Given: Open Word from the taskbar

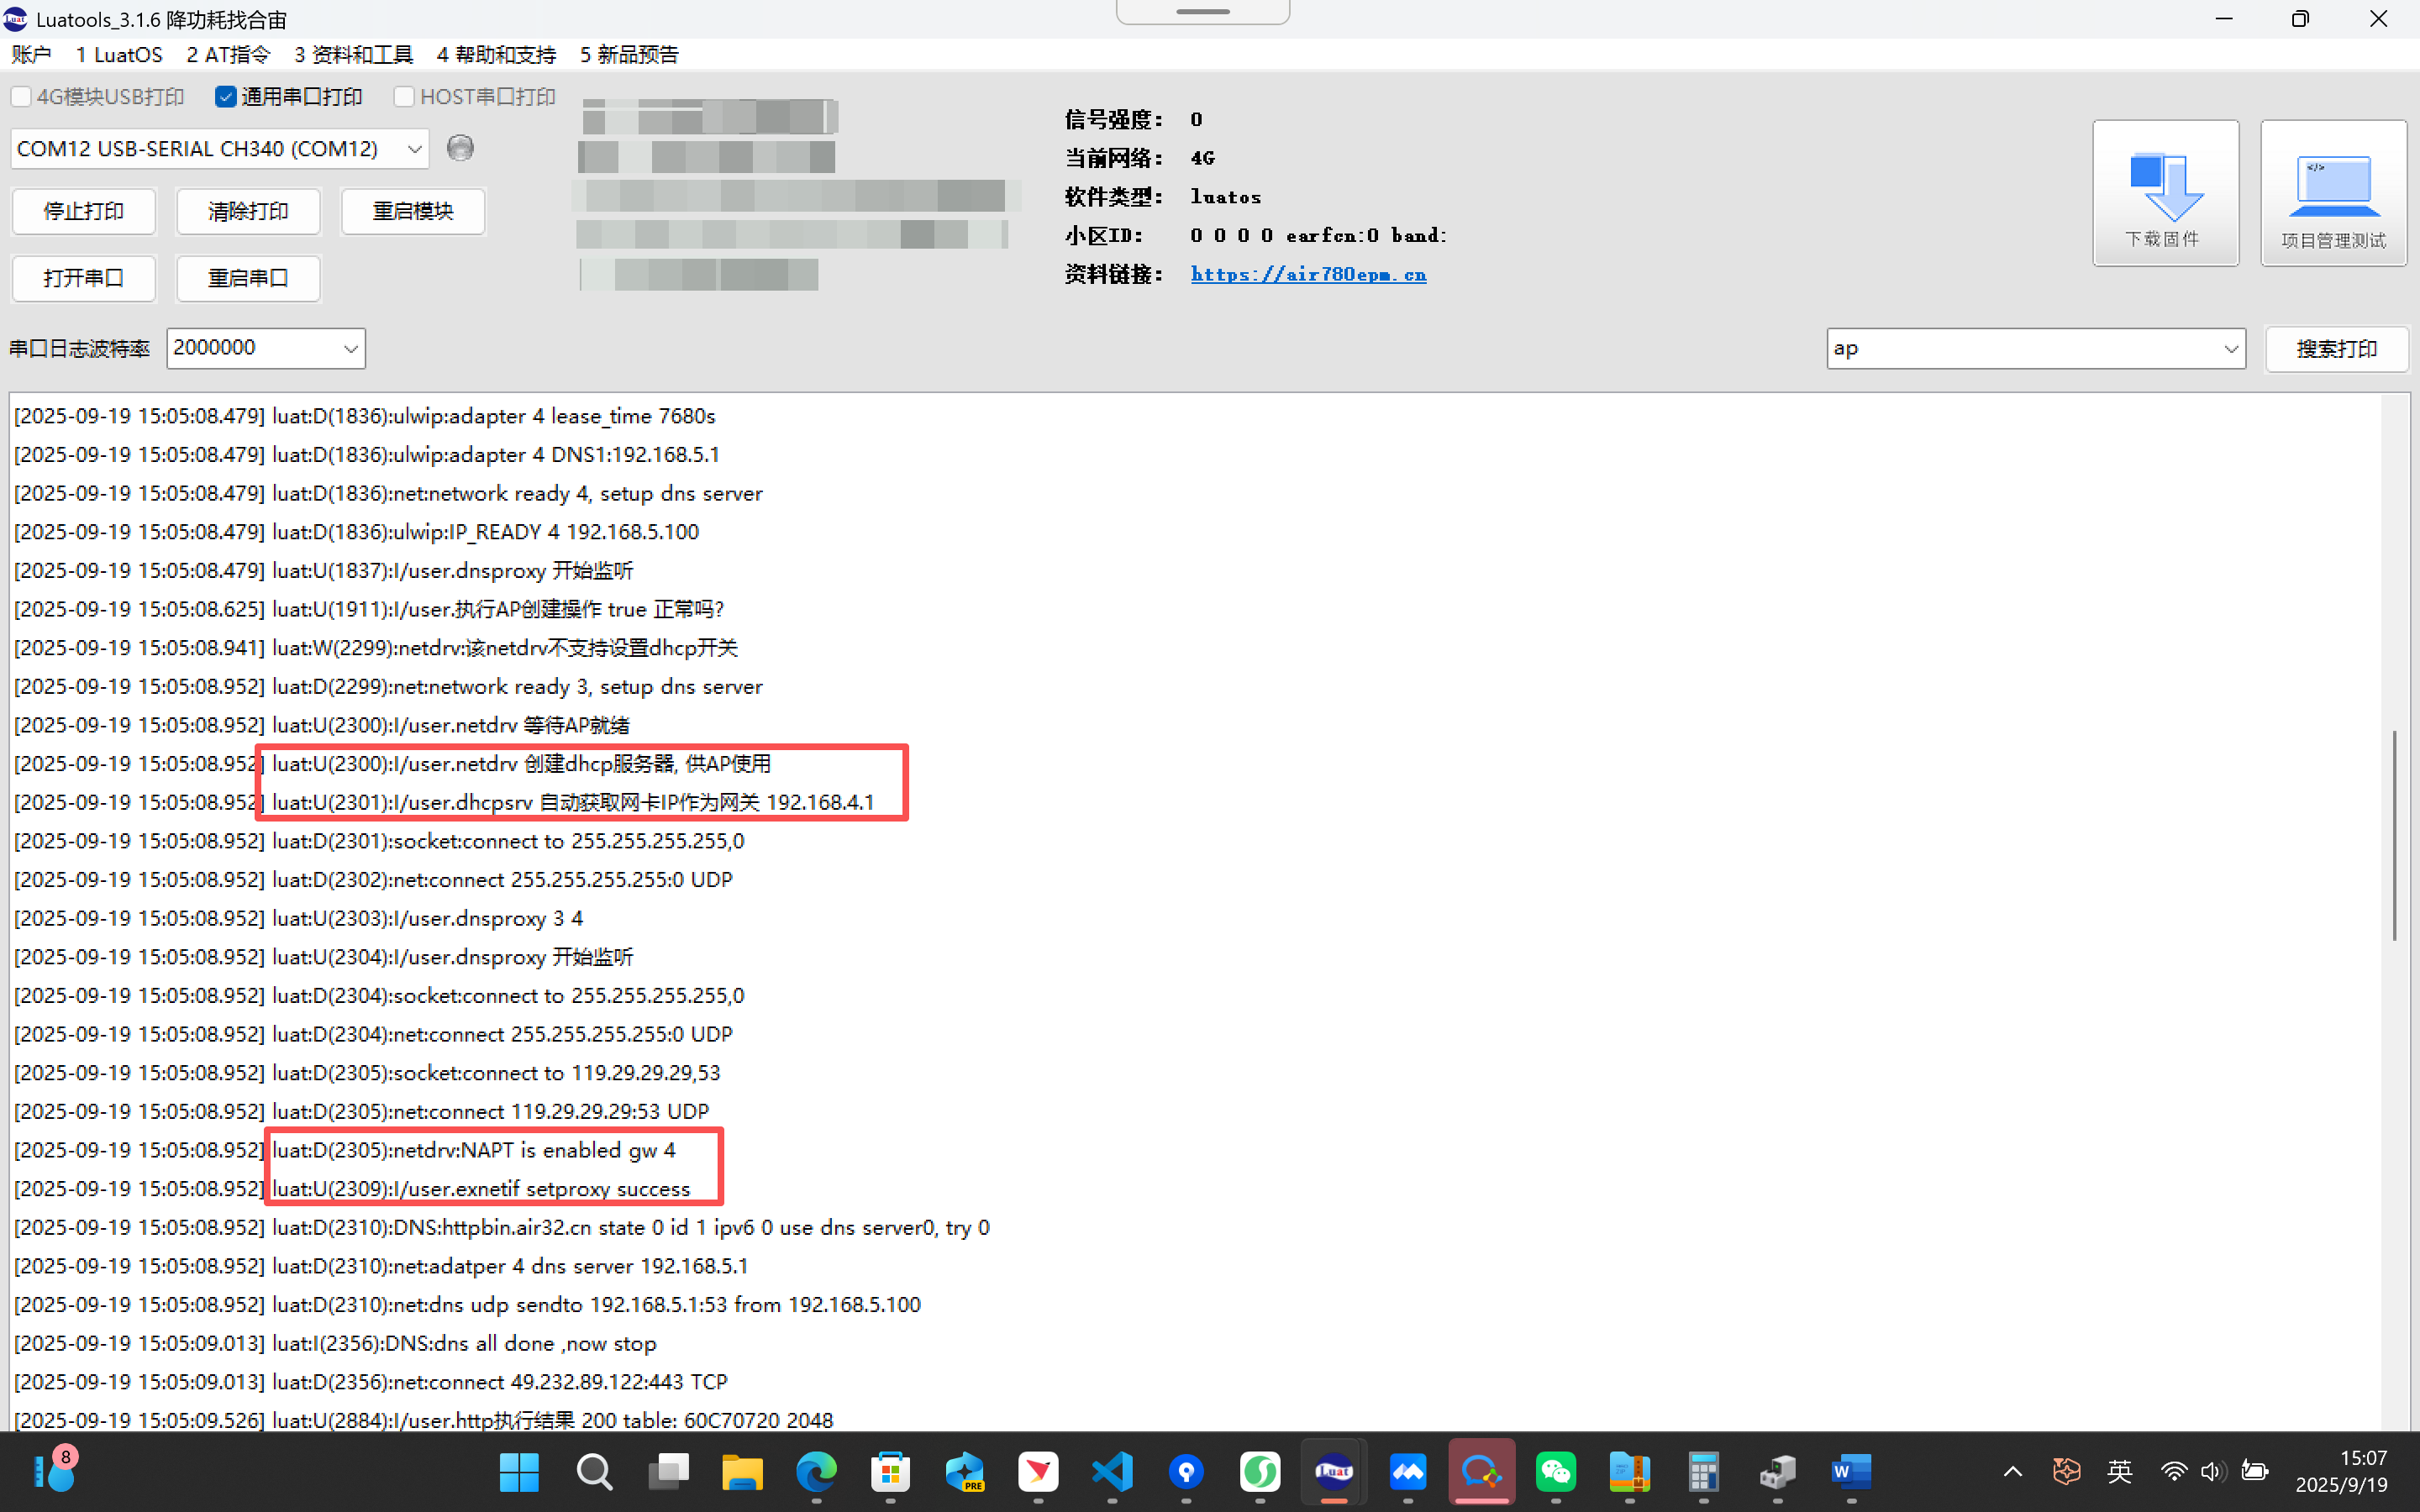Looking at the screenshot, I should pyautogui.click(x=1851, y=1471).
